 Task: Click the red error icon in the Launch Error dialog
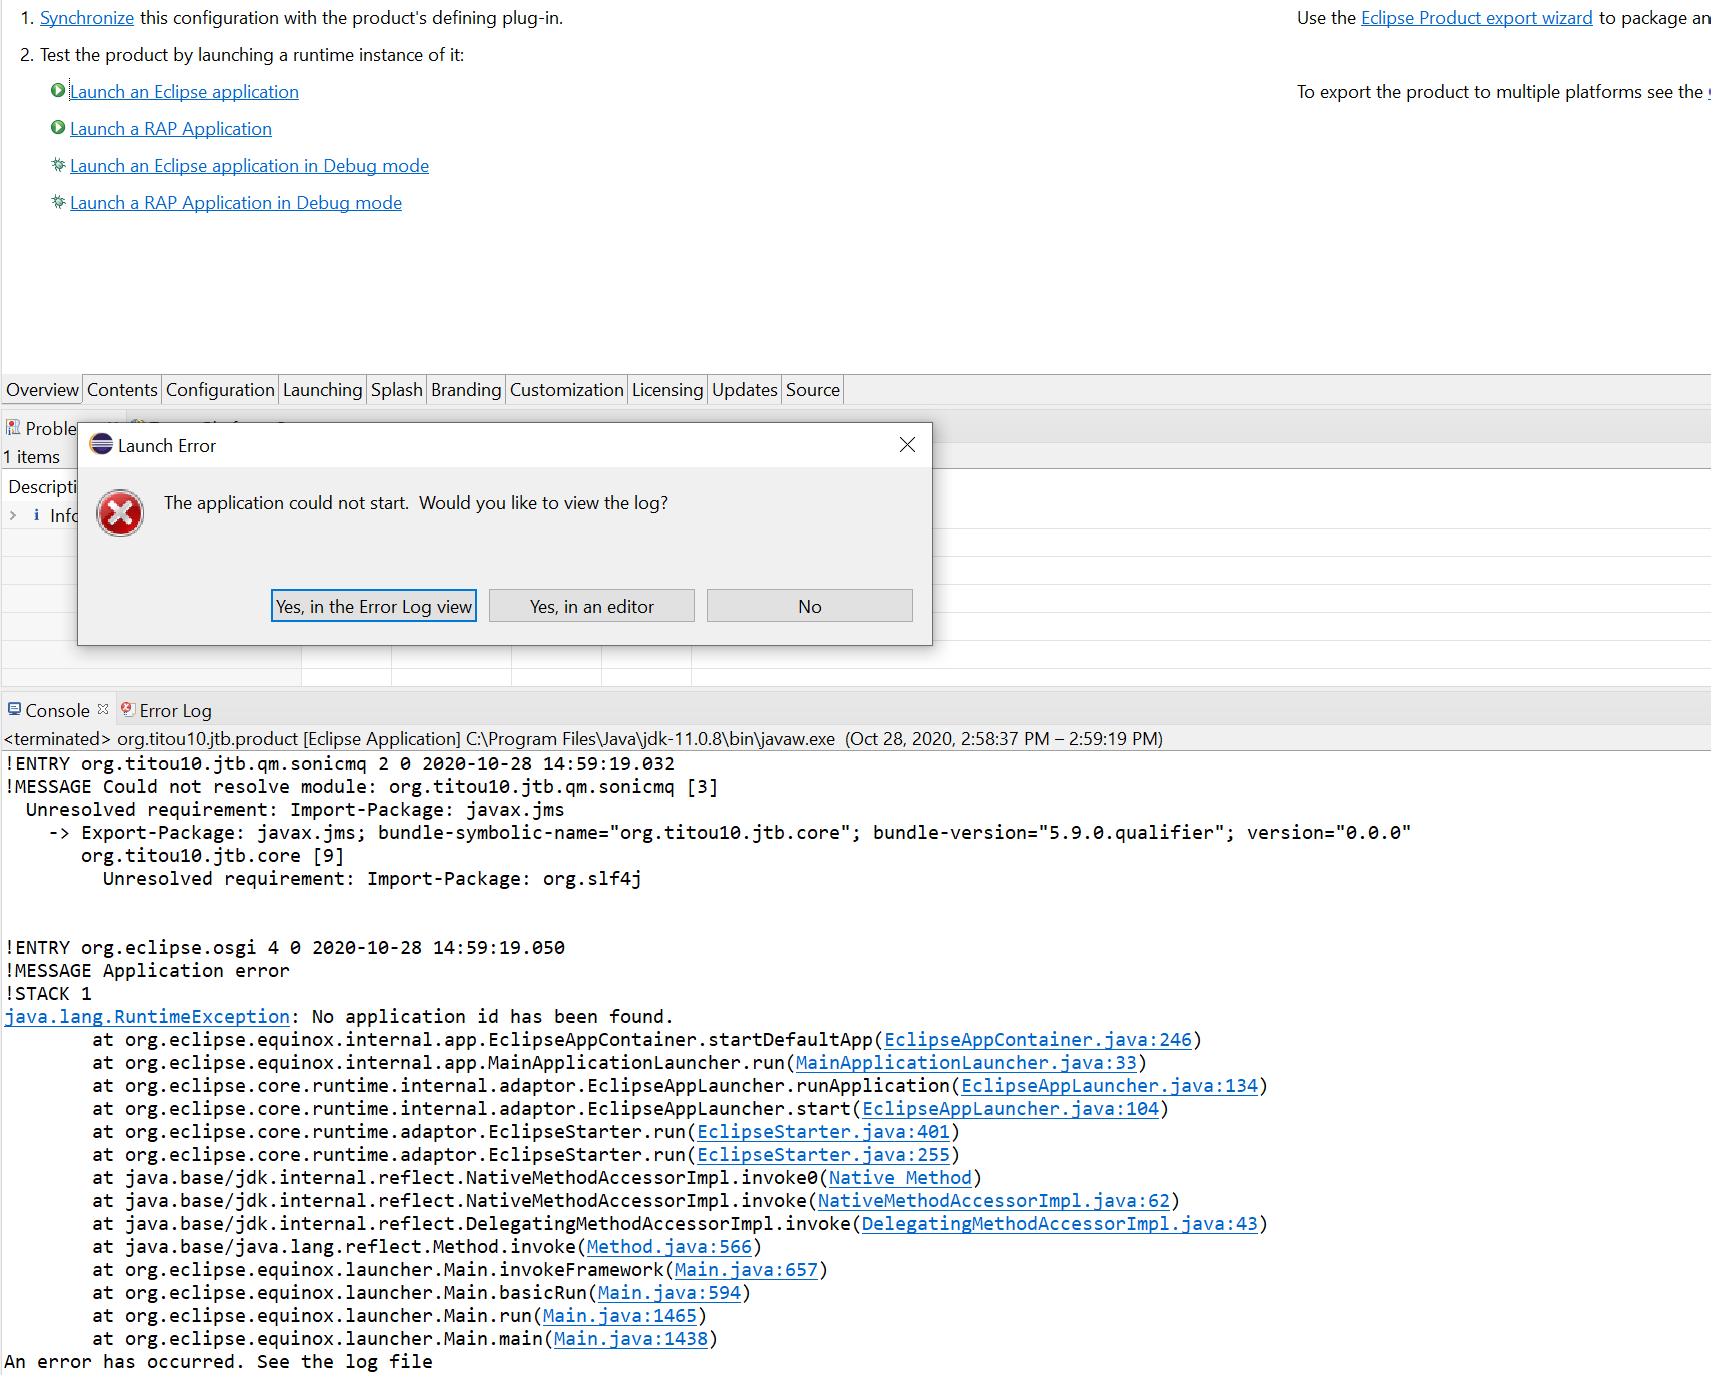[120, 513]
